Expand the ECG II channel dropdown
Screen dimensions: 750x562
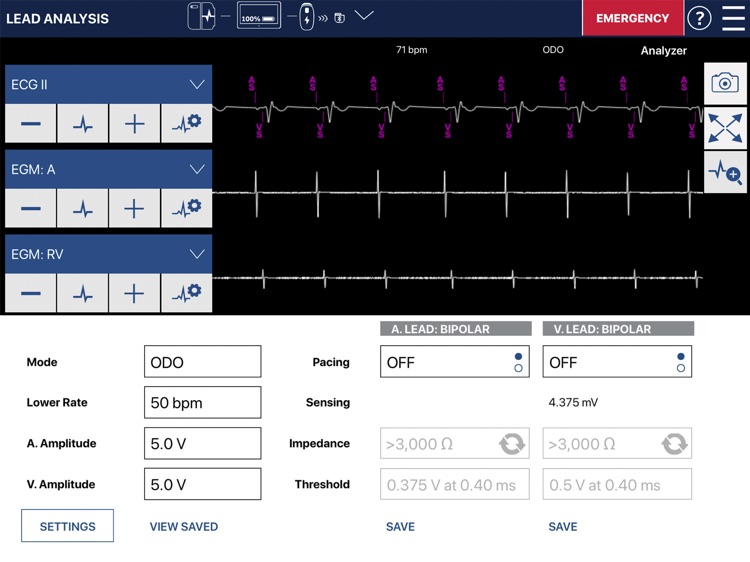pos(197,85)
